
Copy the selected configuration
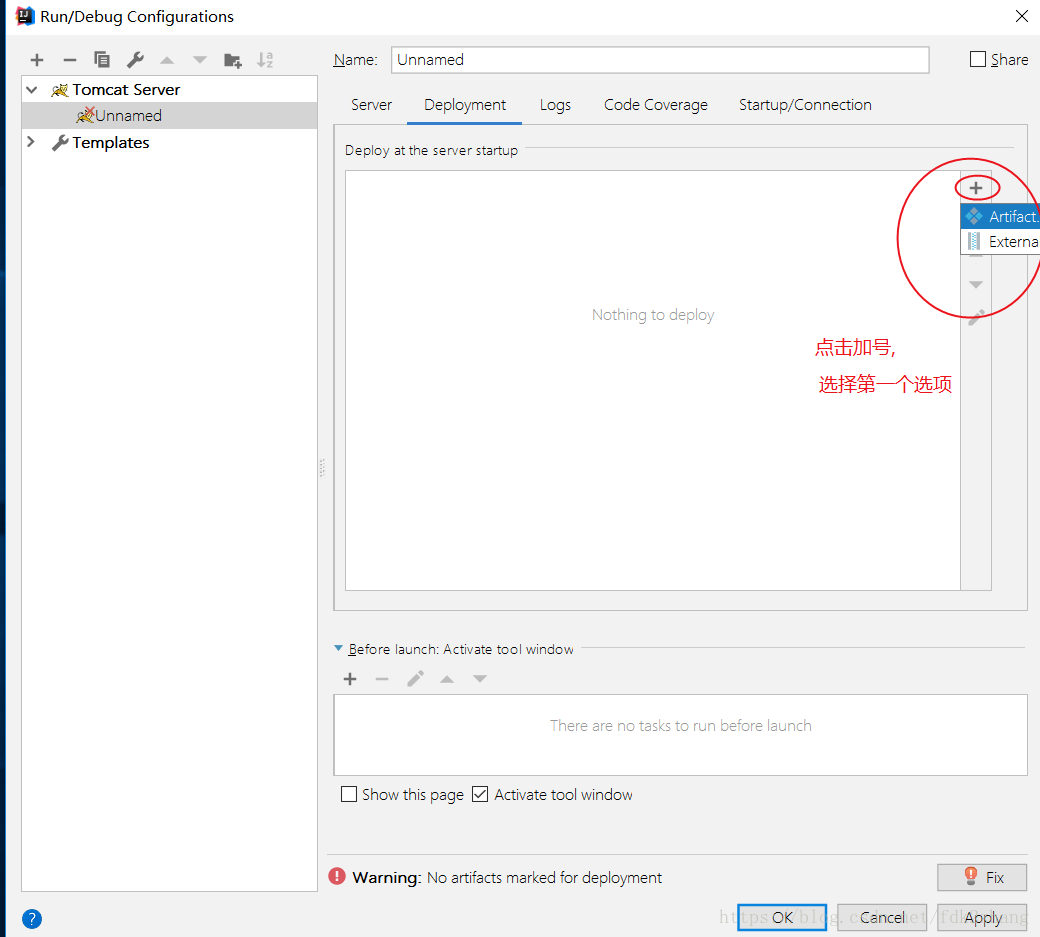pos(101,60)
